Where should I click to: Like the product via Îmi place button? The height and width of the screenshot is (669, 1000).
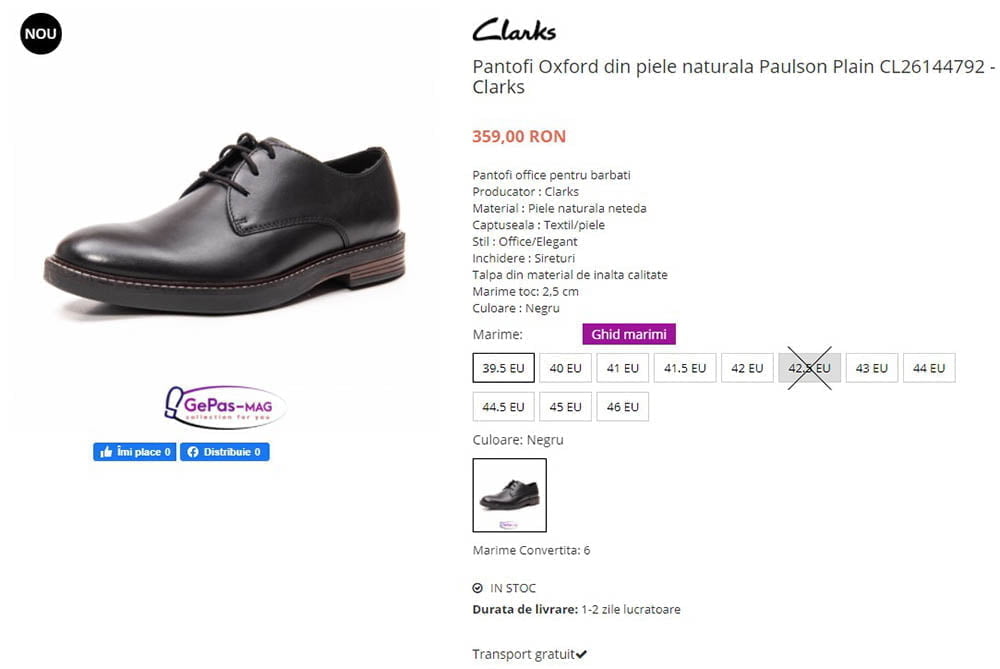(135, 452)
